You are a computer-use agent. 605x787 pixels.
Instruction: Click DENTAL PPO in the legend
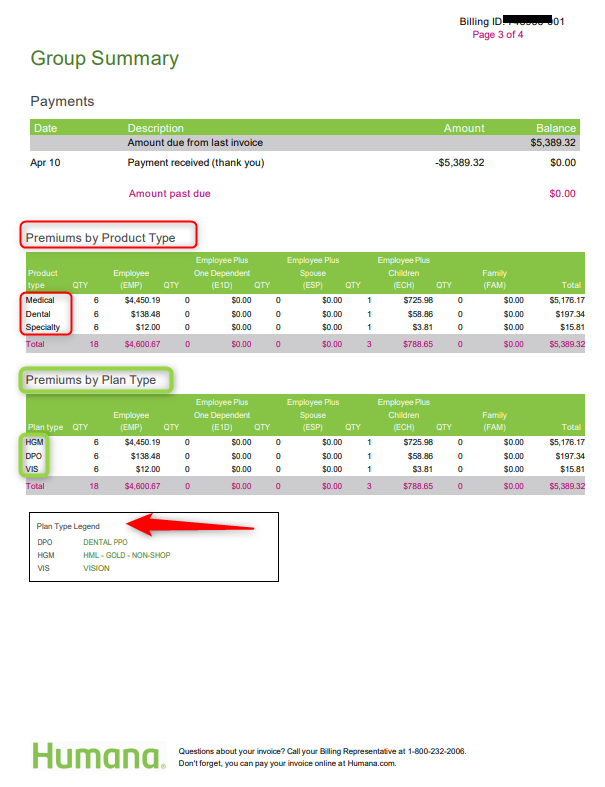[x=105, y=542]
